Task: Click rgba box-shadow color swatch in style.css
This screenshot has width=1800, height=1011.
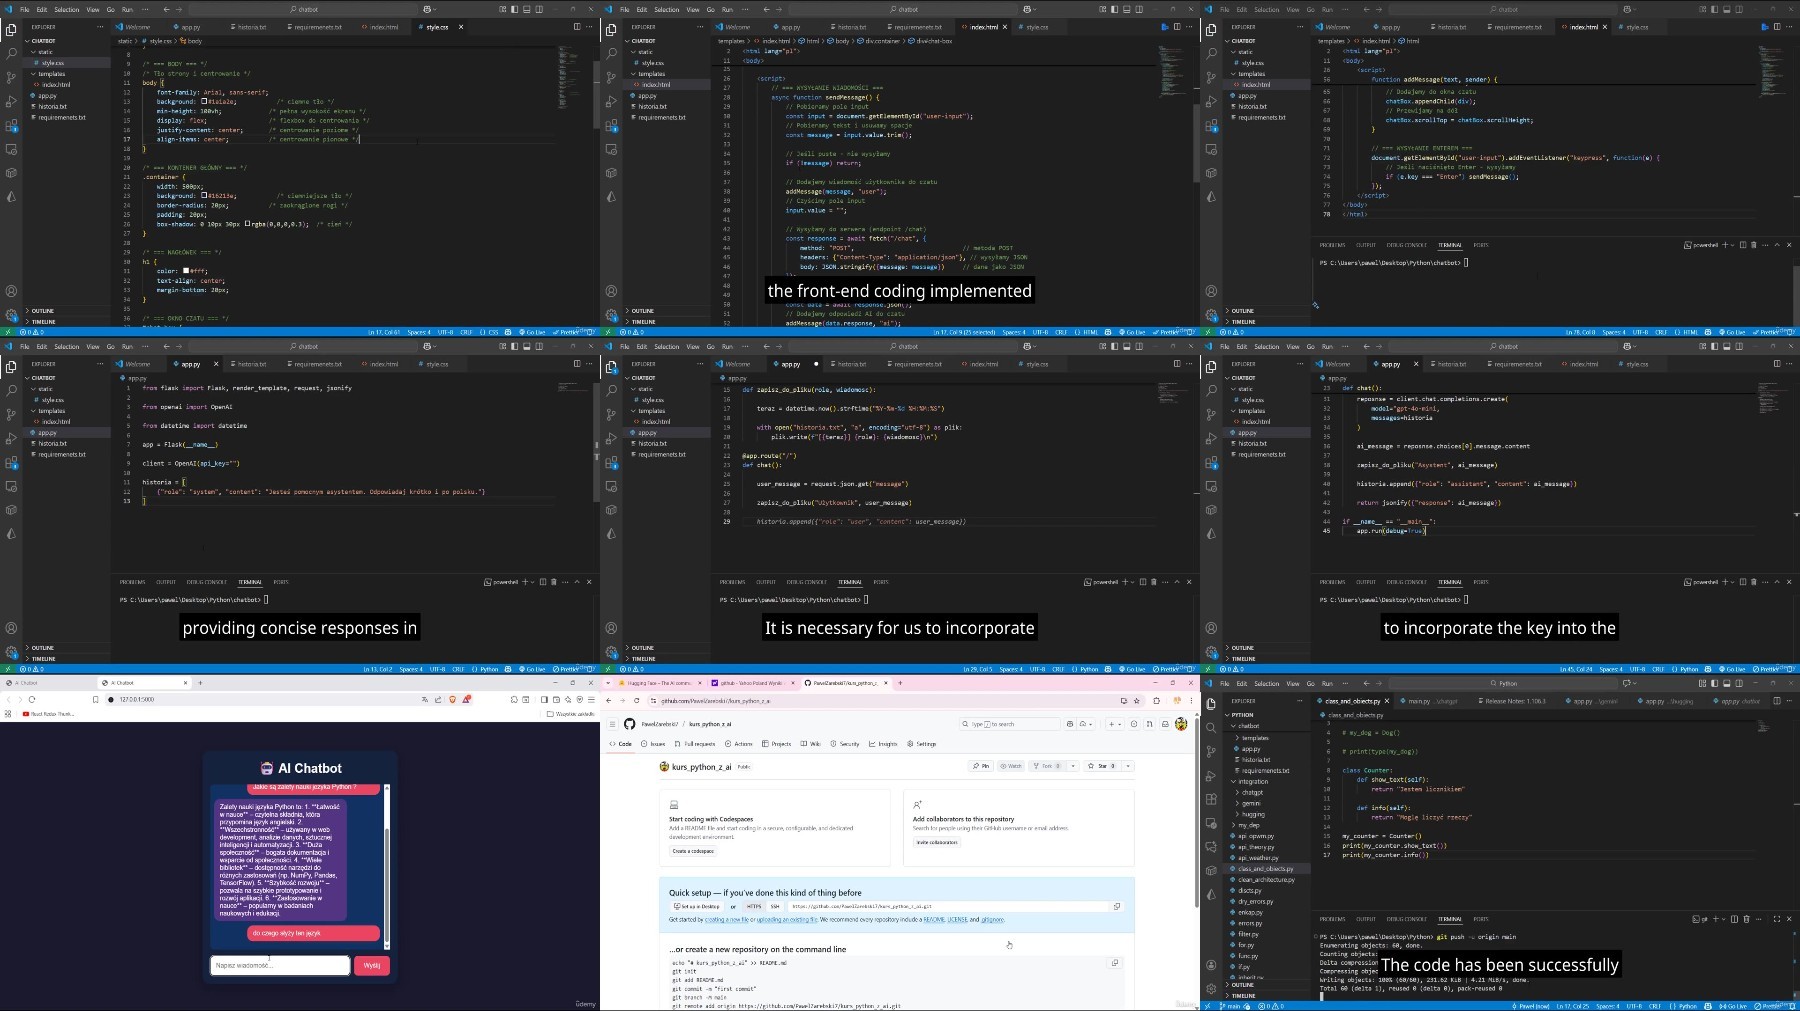Action: [x=248, y=224]
